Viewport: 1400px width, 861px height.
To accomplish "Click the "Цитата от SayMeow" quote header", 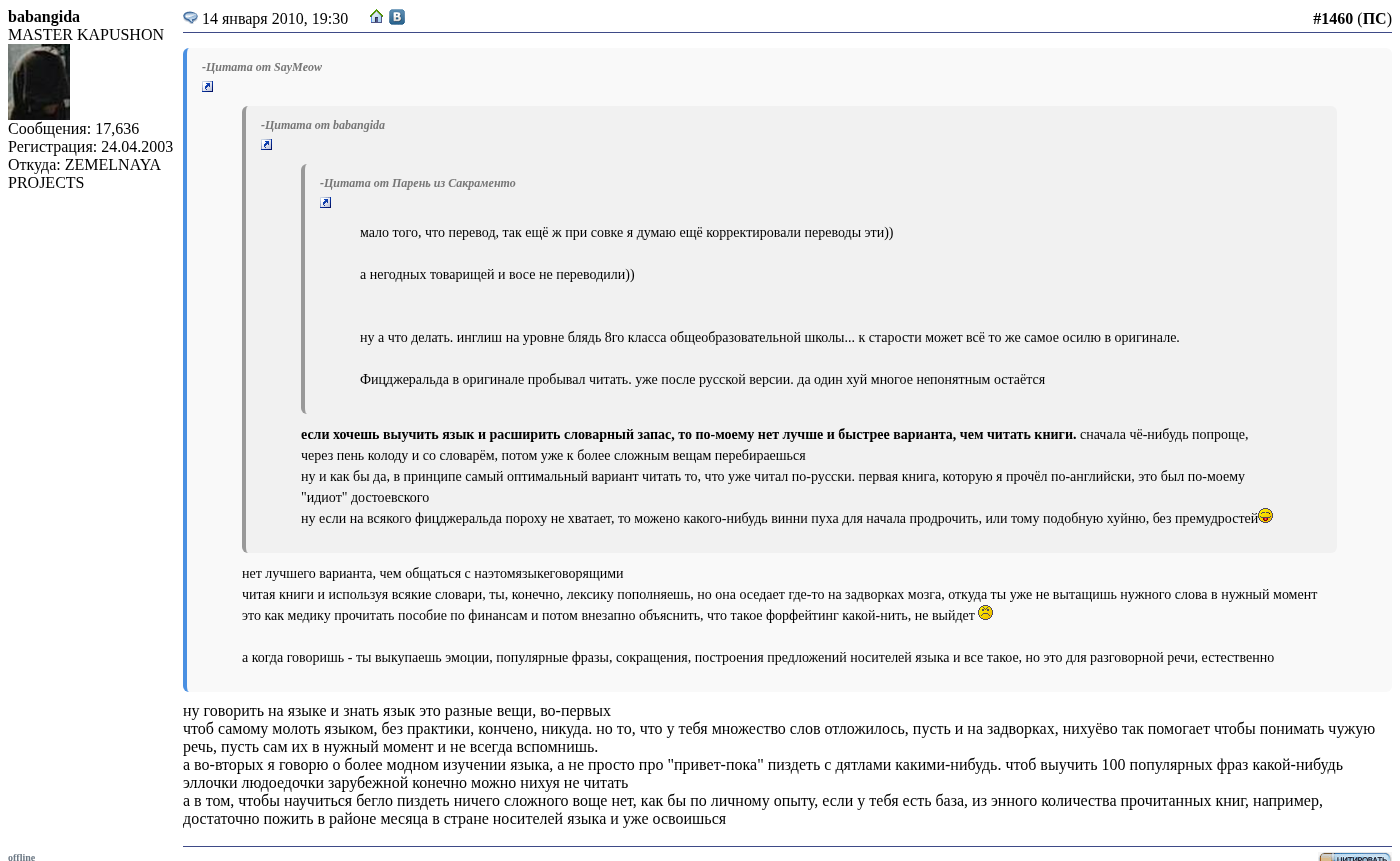I will tap(262, 67).
